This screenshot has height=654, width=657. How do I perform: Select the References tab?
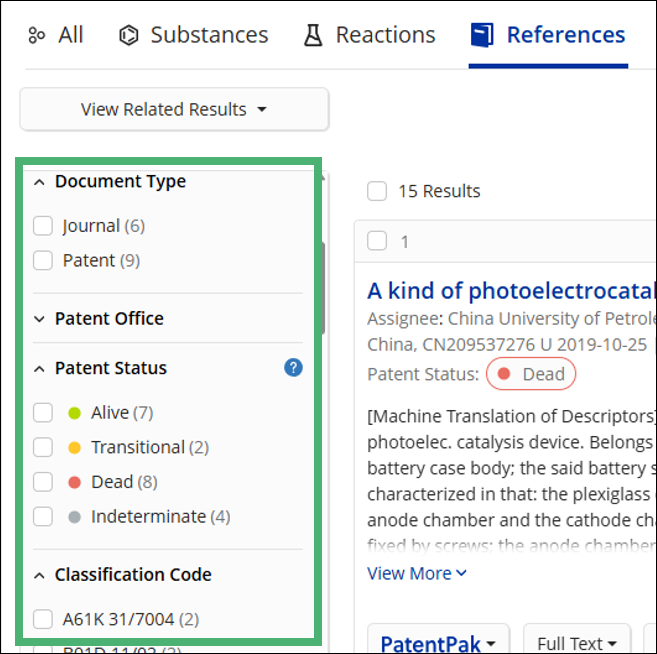pos(548,35)
